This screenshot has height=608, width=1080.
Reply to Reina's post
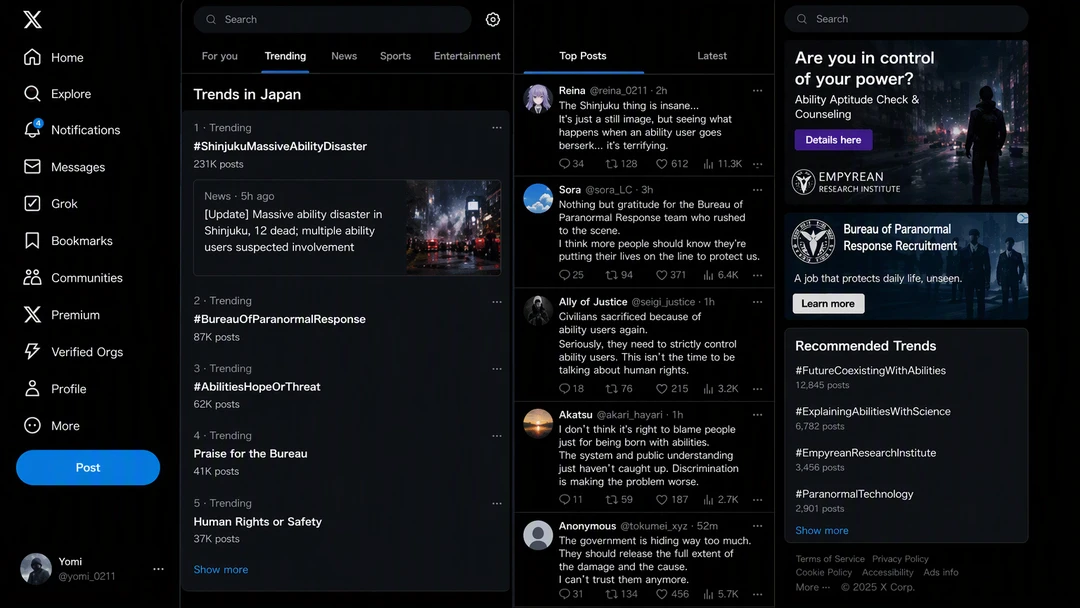click(571, 164)
